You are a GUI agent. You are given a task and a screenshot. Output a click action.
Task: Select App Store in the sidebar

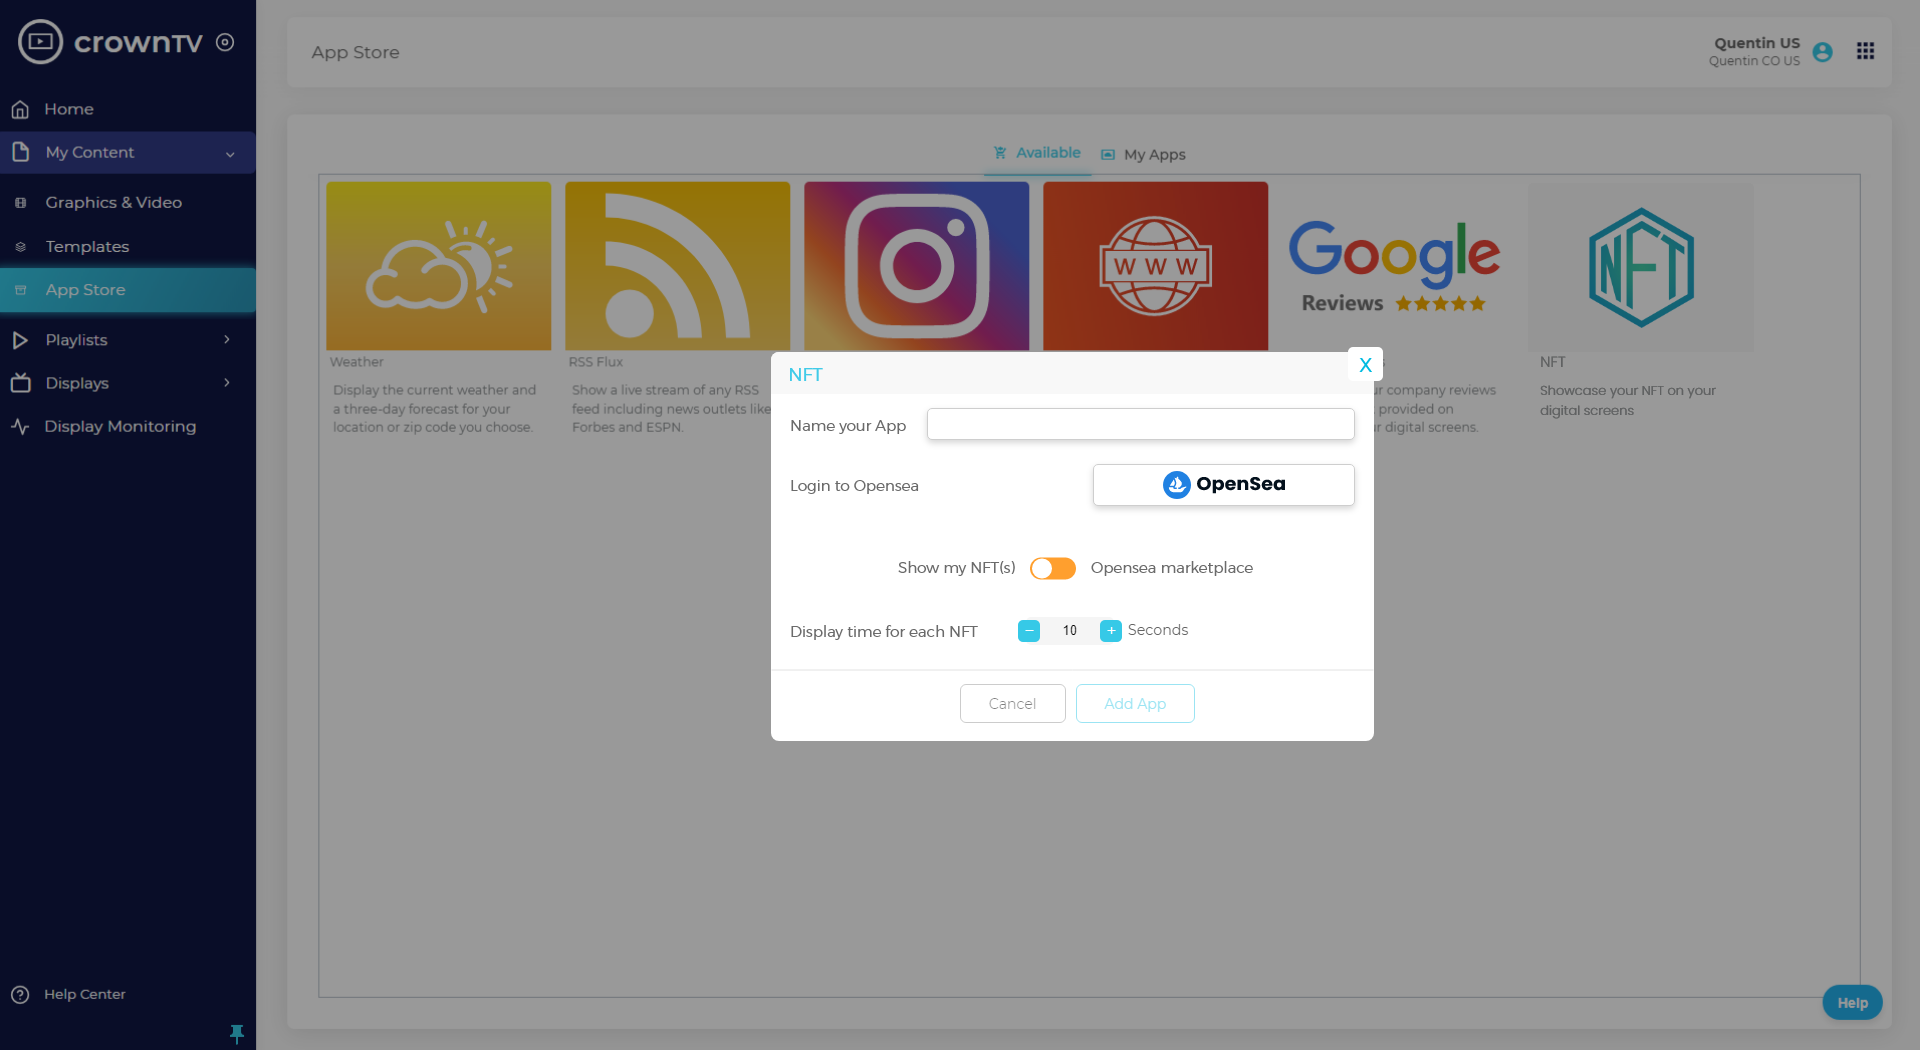(x=128, y=290)
